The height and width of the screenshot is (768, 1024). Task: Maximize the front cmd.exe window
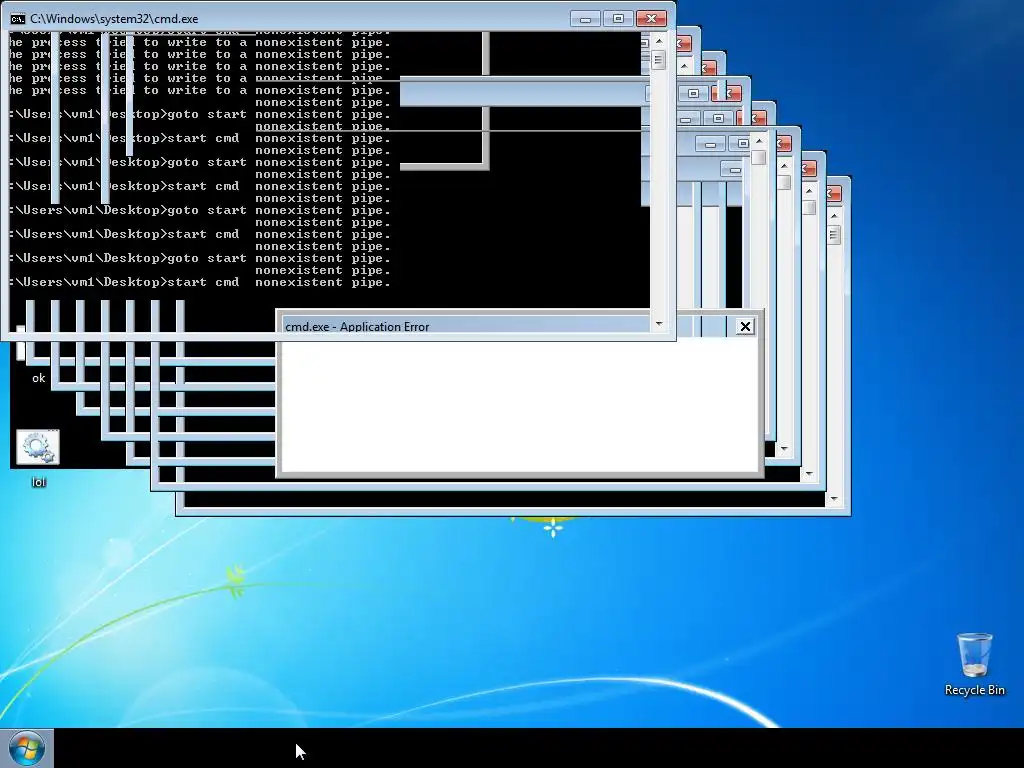point(618,19)
